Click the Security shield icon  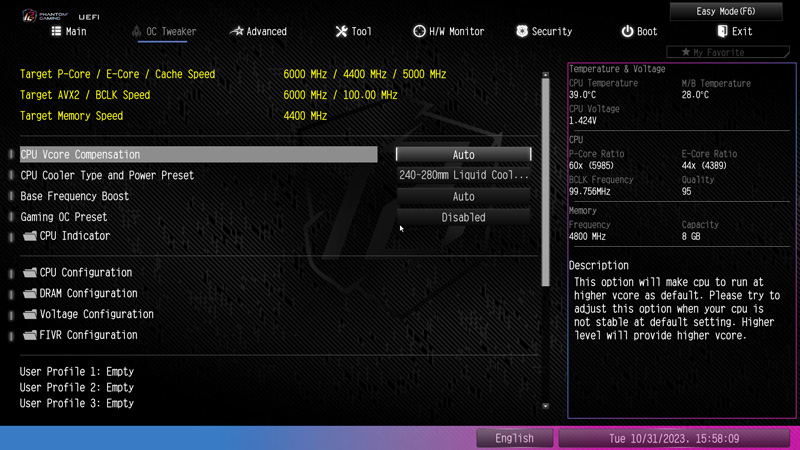coord(521,31)
